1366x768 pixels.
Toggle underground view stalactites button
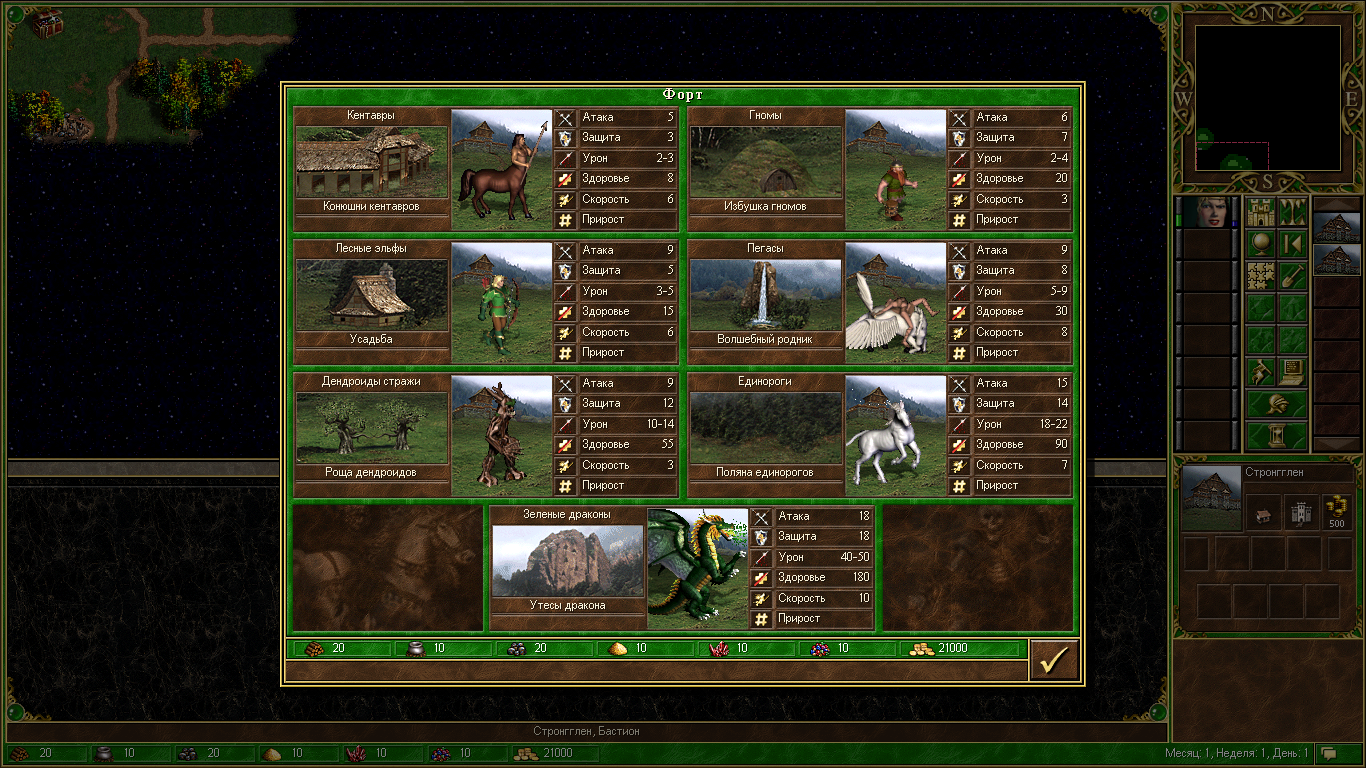click(x=1292, y=213)
